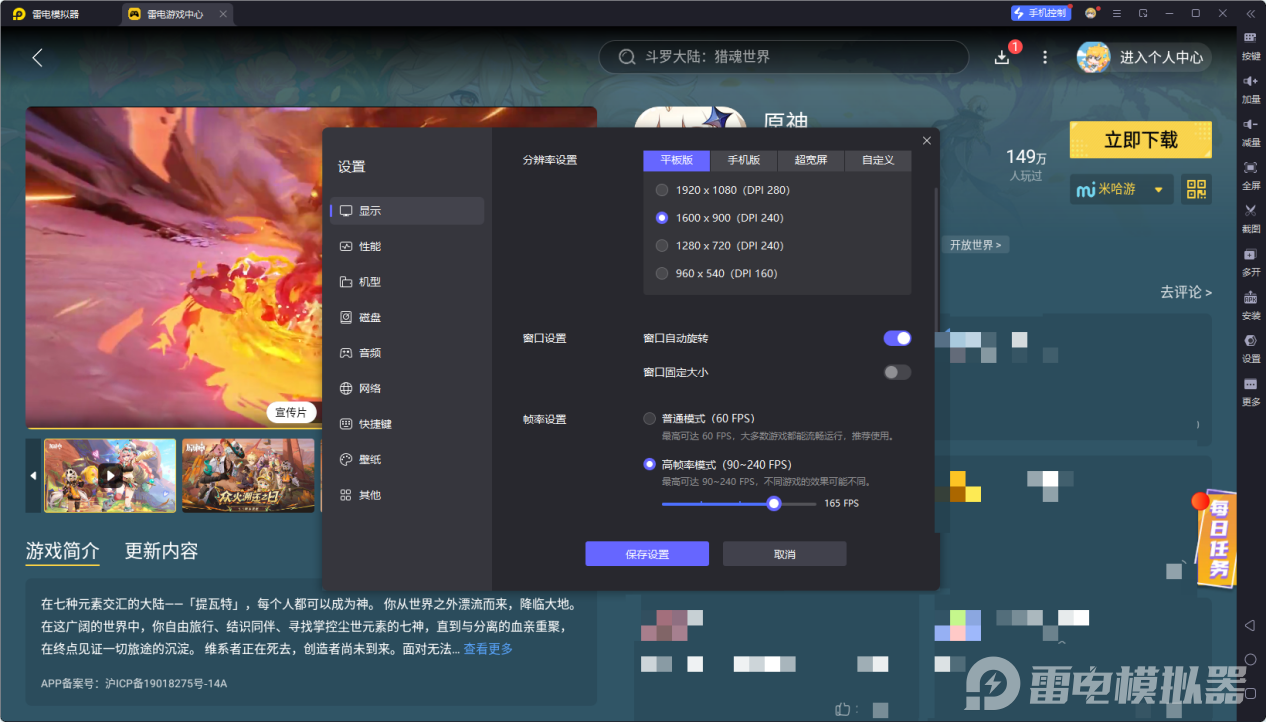Screen dimensions: 1266x722
Task: Click the 立即下载 download button
Action: pyautogui.click(x=1140, y=139)
